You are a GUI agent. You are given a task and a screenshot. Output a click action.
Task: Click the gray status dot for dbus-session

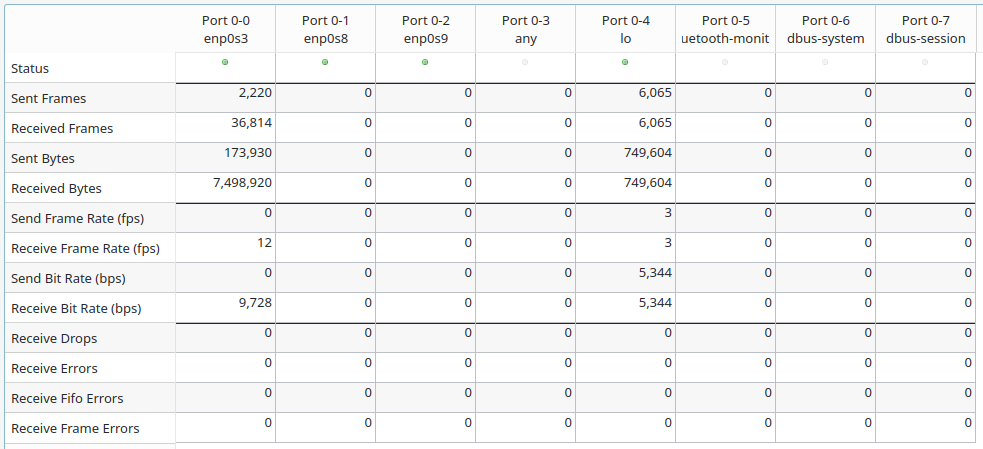925,62
